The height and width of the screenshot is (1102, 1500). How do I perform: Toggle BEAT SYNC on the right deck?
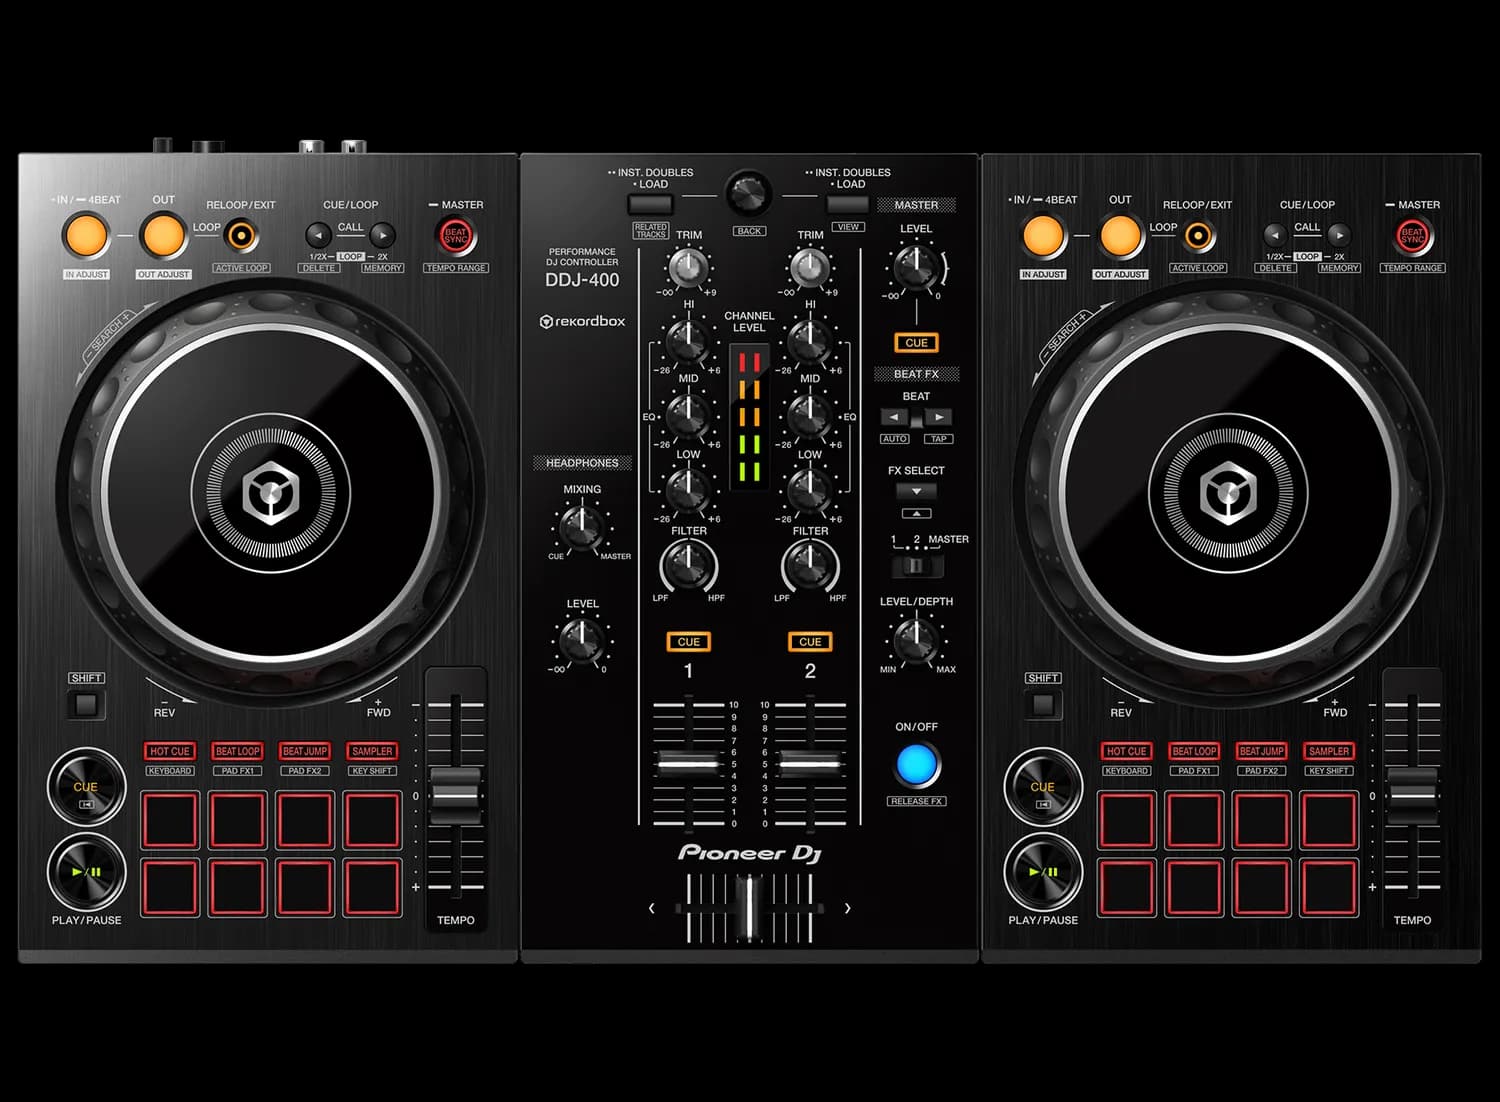pos(1413,236)
